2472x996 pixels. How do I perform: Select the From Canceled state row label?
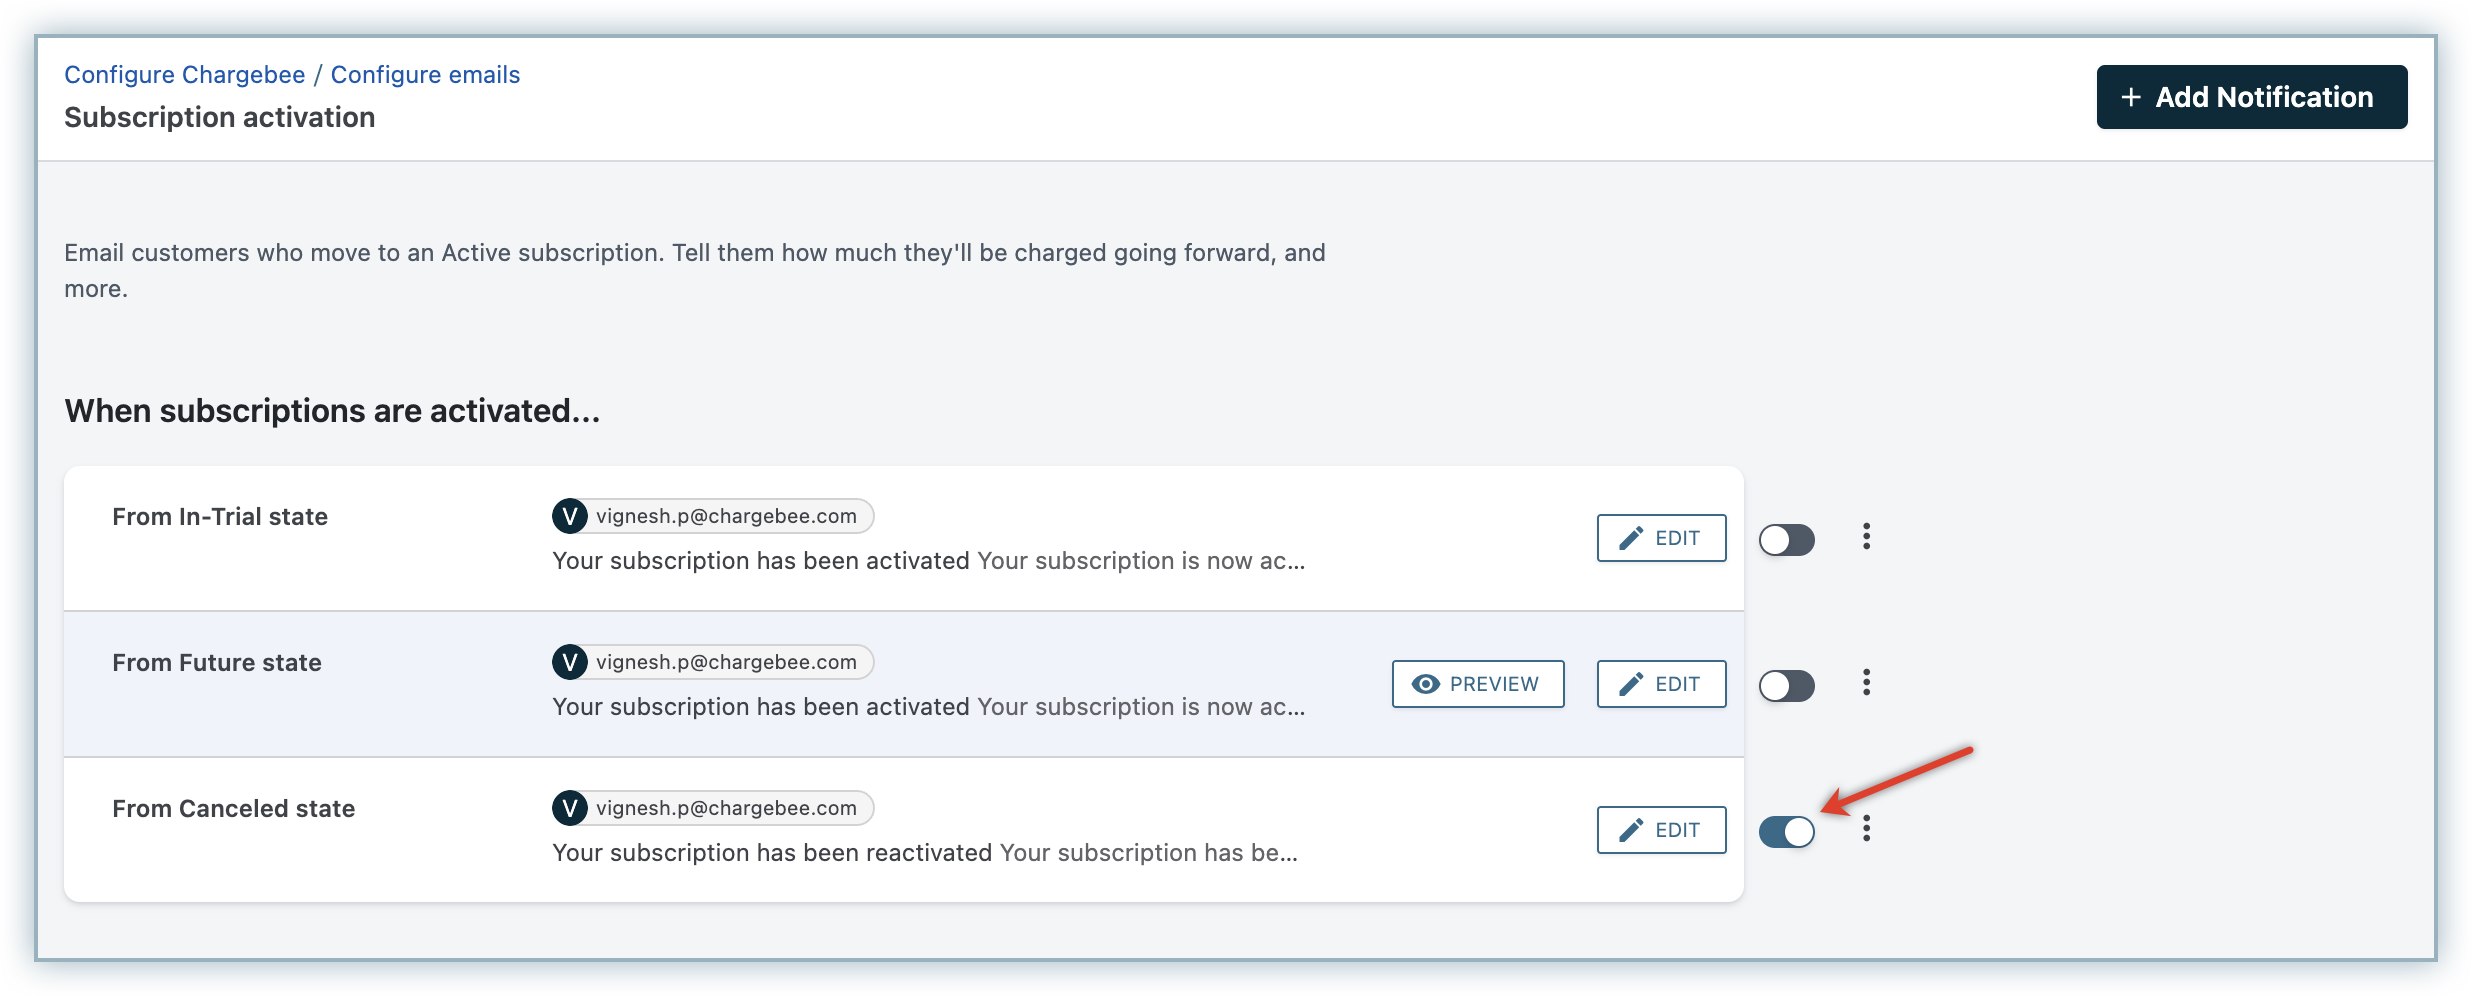tap(233, 809)
